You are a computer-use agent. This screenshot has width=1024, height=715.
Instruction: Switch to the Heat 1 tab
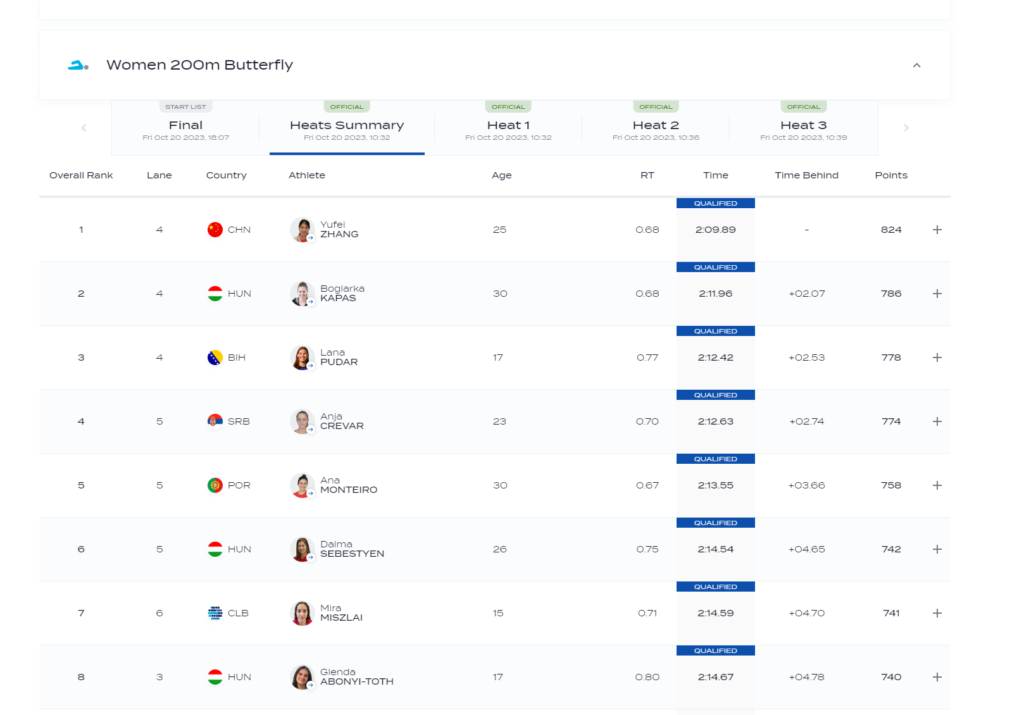[x=508, y=126]
